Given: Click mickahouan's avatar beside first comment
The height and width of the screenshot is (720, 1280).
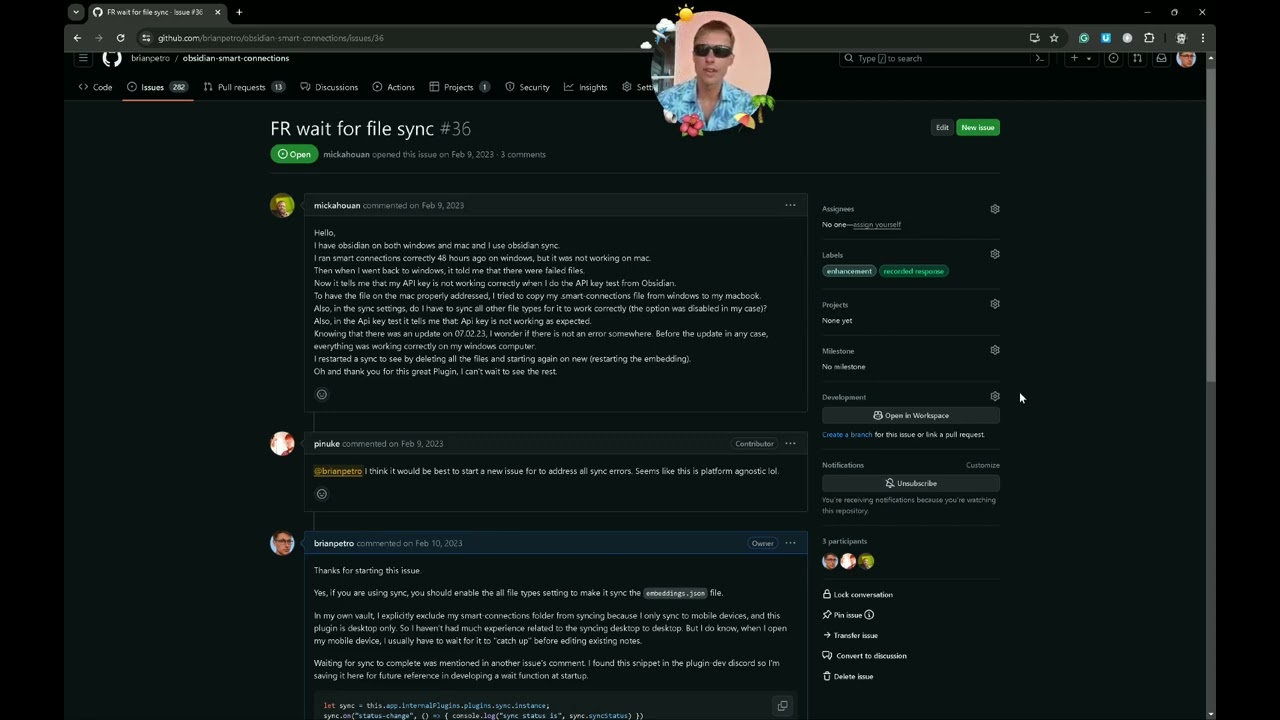Looking at the screenshot, I should (282, 205).
